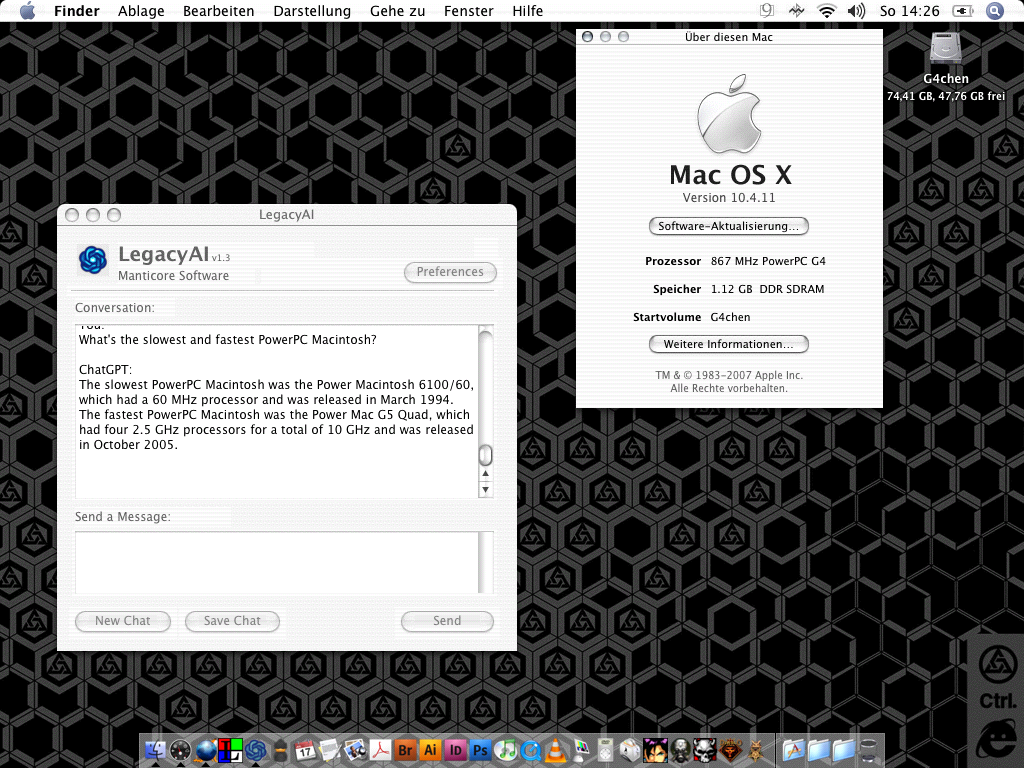This screenshot has height=768, width=1024.
Task: Open VLC traffic cone icon in Dock
Action: pos(555,750)
